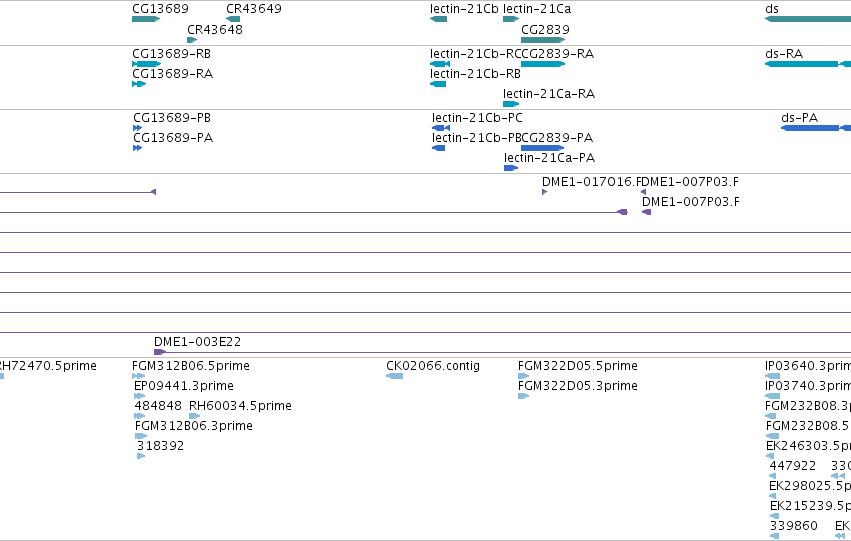Click the 339860 EST feature

774,537
